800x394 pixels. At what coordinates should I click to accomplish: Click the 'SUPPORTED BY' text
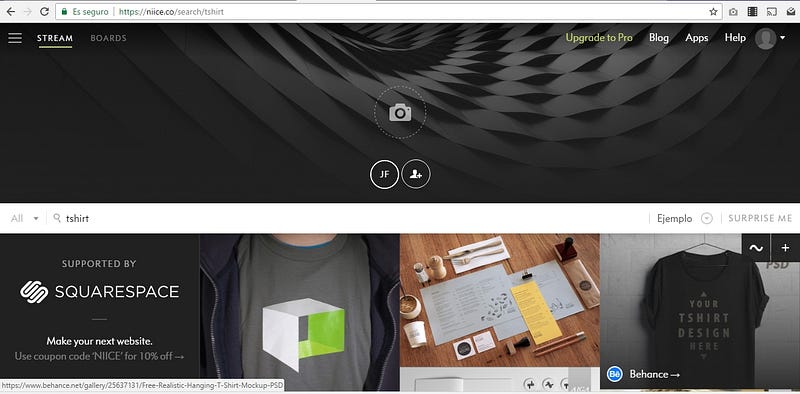pyautogui.click(x=99, y=264)
